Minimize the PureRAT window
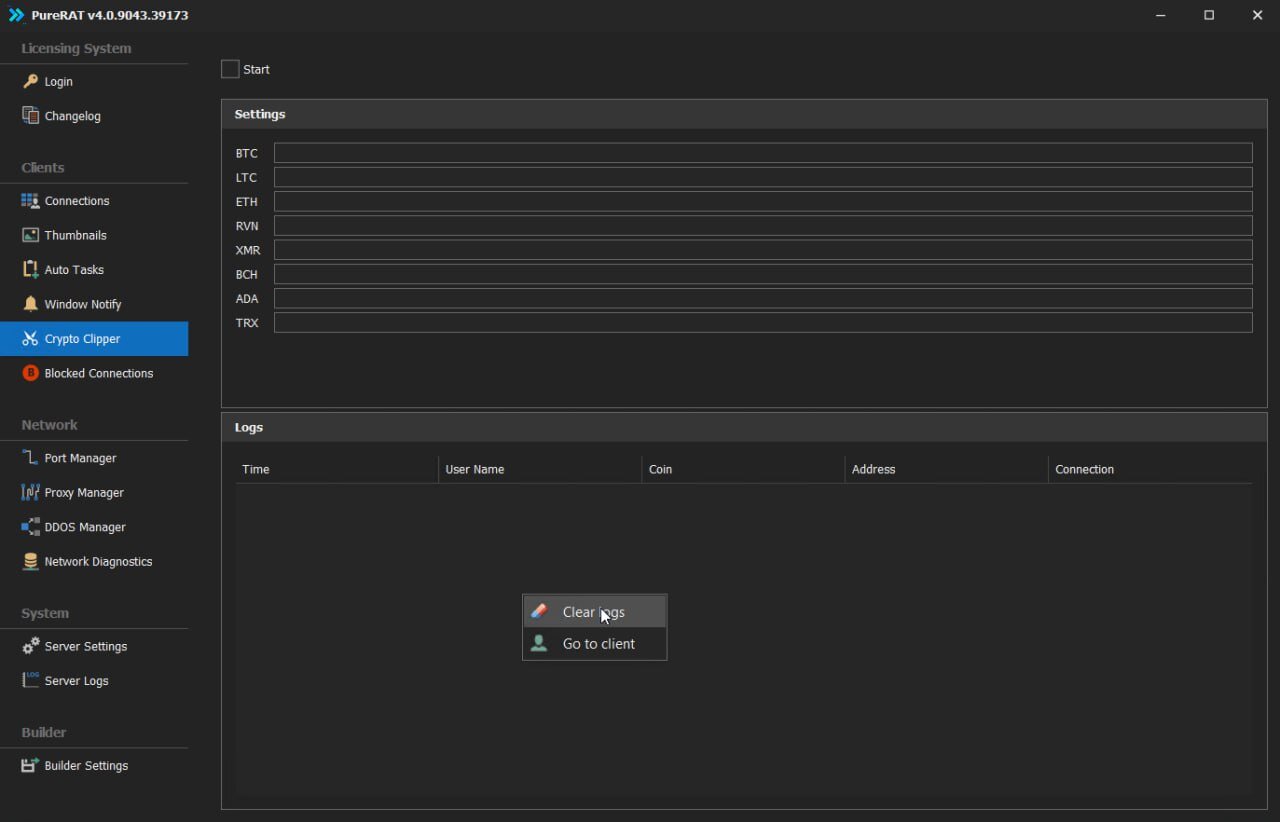The height and width of the screenshot is (822, 1280). [x=1161, y=15]
